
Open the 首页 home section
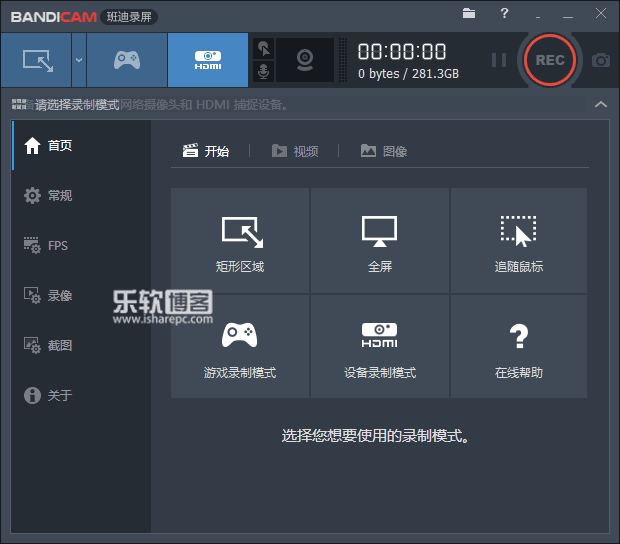[x=81, y=145]
